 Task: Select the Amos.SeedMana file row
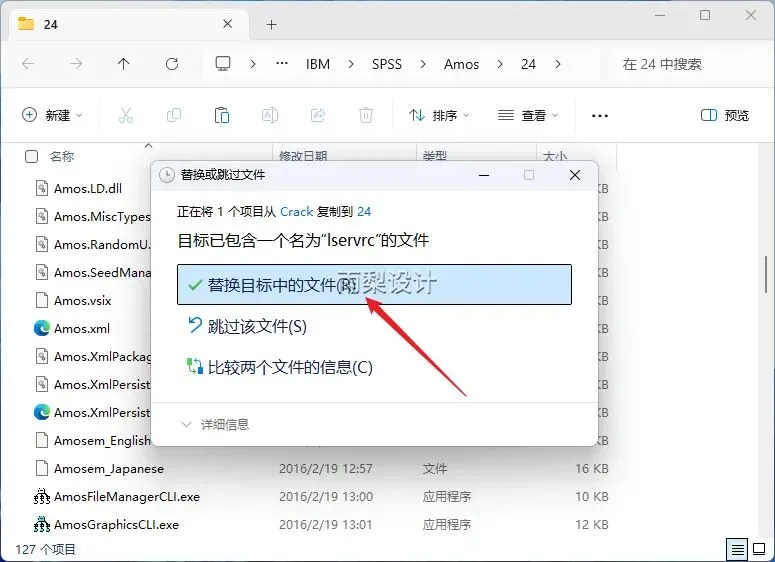pos(93,272)
